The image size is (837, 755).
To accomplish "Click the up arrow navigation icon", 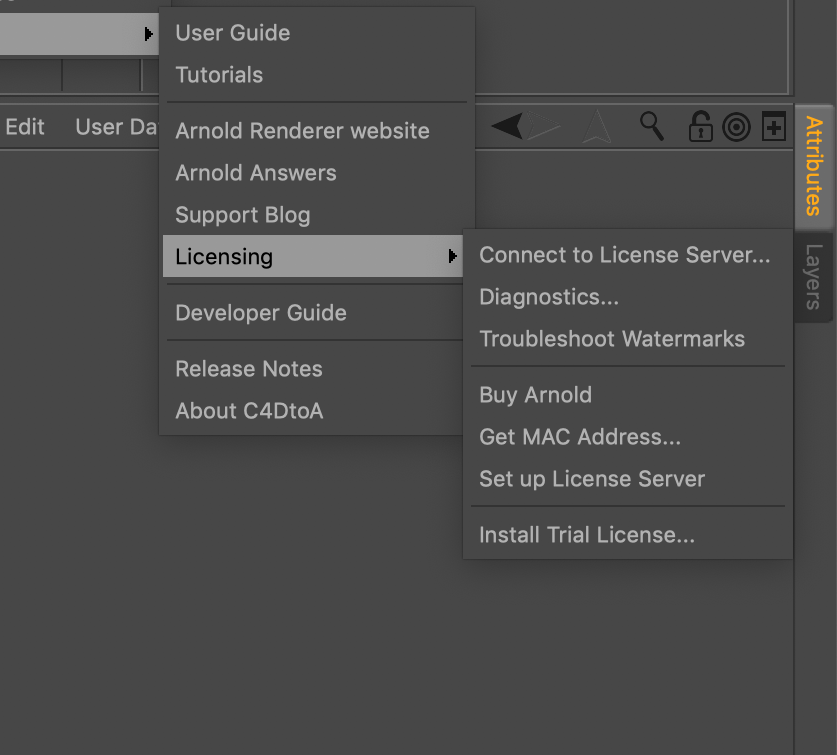I will click(x=596, y=127).
